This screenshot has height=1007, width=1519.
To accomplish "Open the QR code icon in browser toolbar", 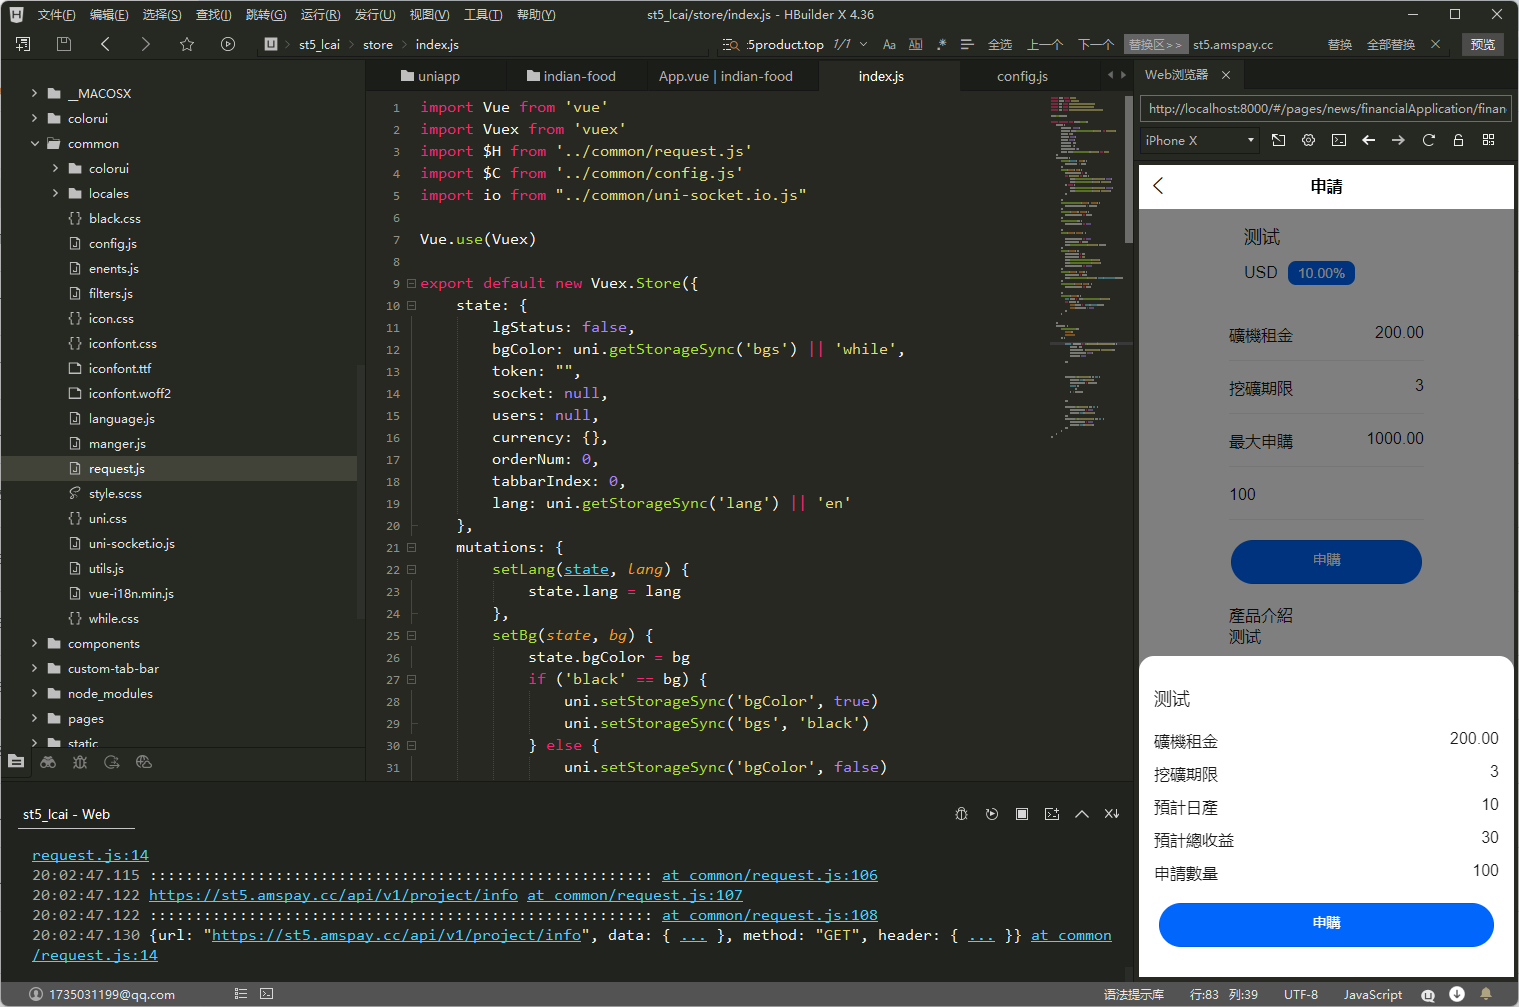I will pos(1488,141).
